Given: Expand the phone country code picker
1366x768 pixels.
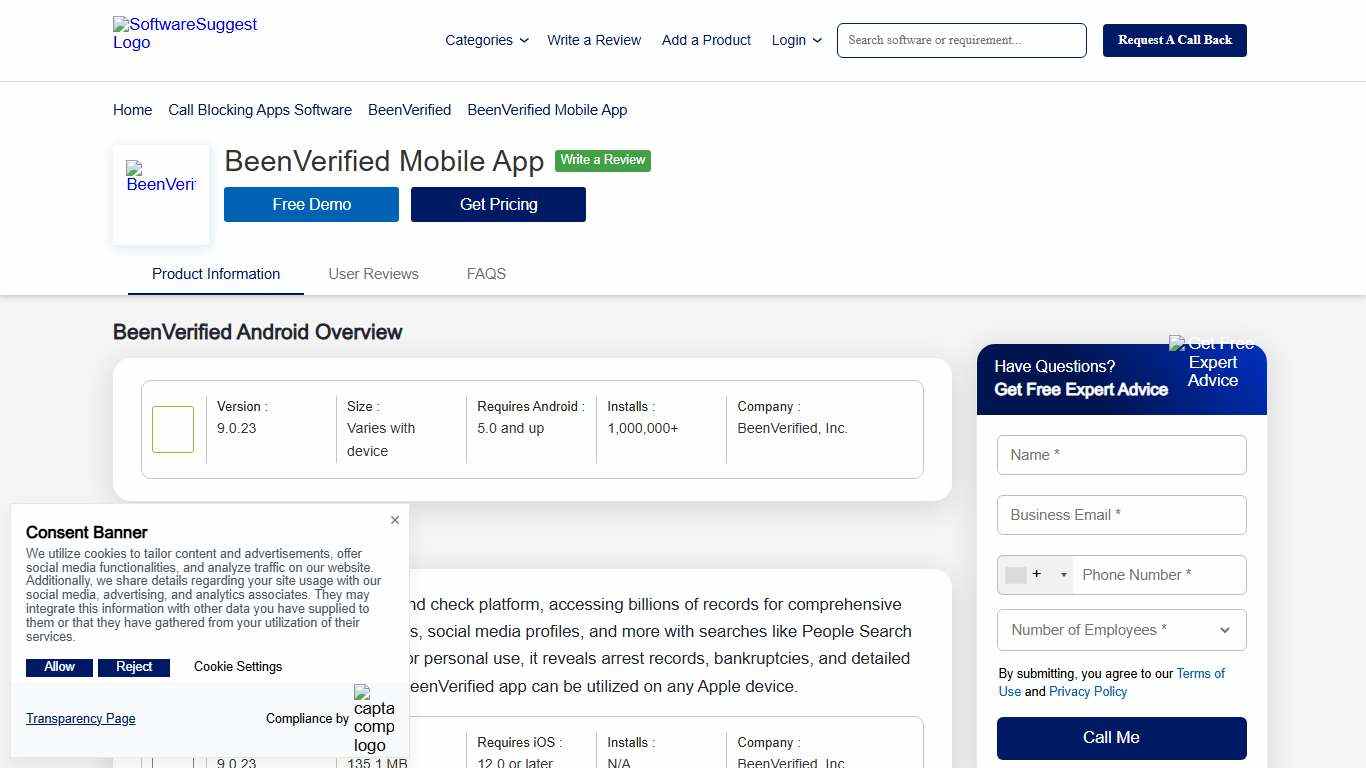Looking at the screenshot, I should click(1063, 574).
